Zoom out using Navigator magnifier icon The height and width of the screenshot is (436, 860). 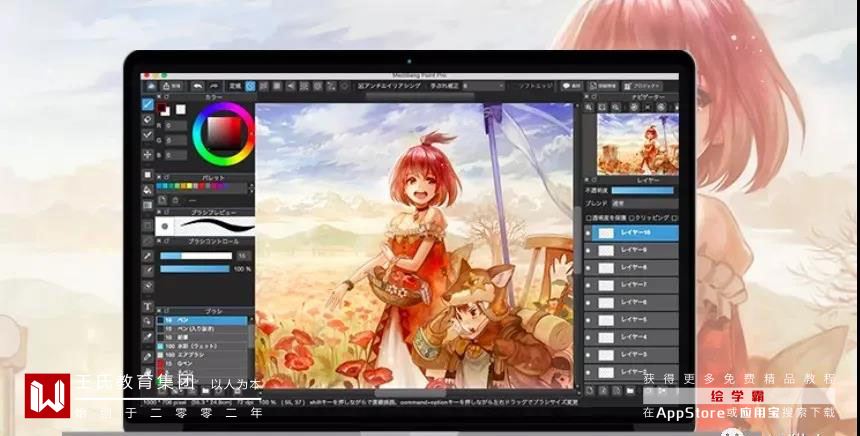pos(616,107)
